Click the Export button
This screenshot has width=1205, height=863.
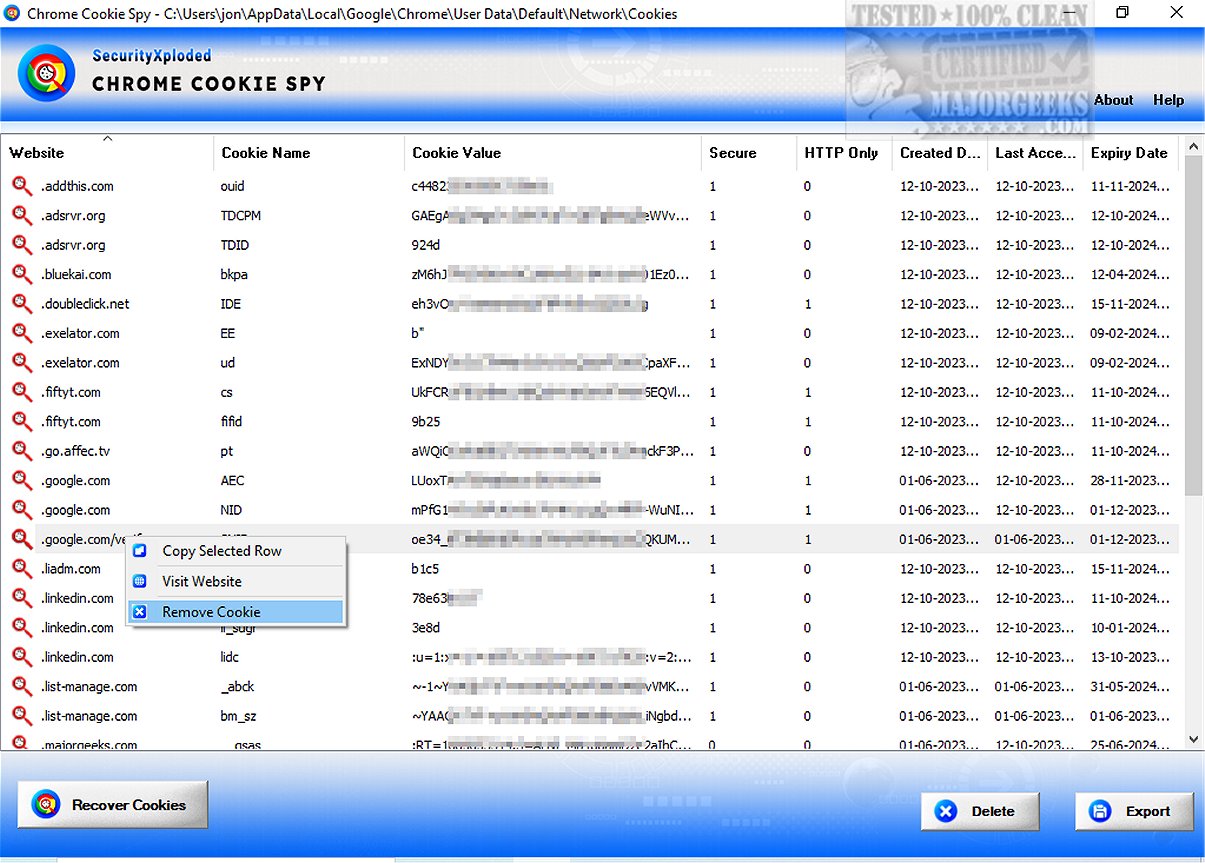[1134, 811]
